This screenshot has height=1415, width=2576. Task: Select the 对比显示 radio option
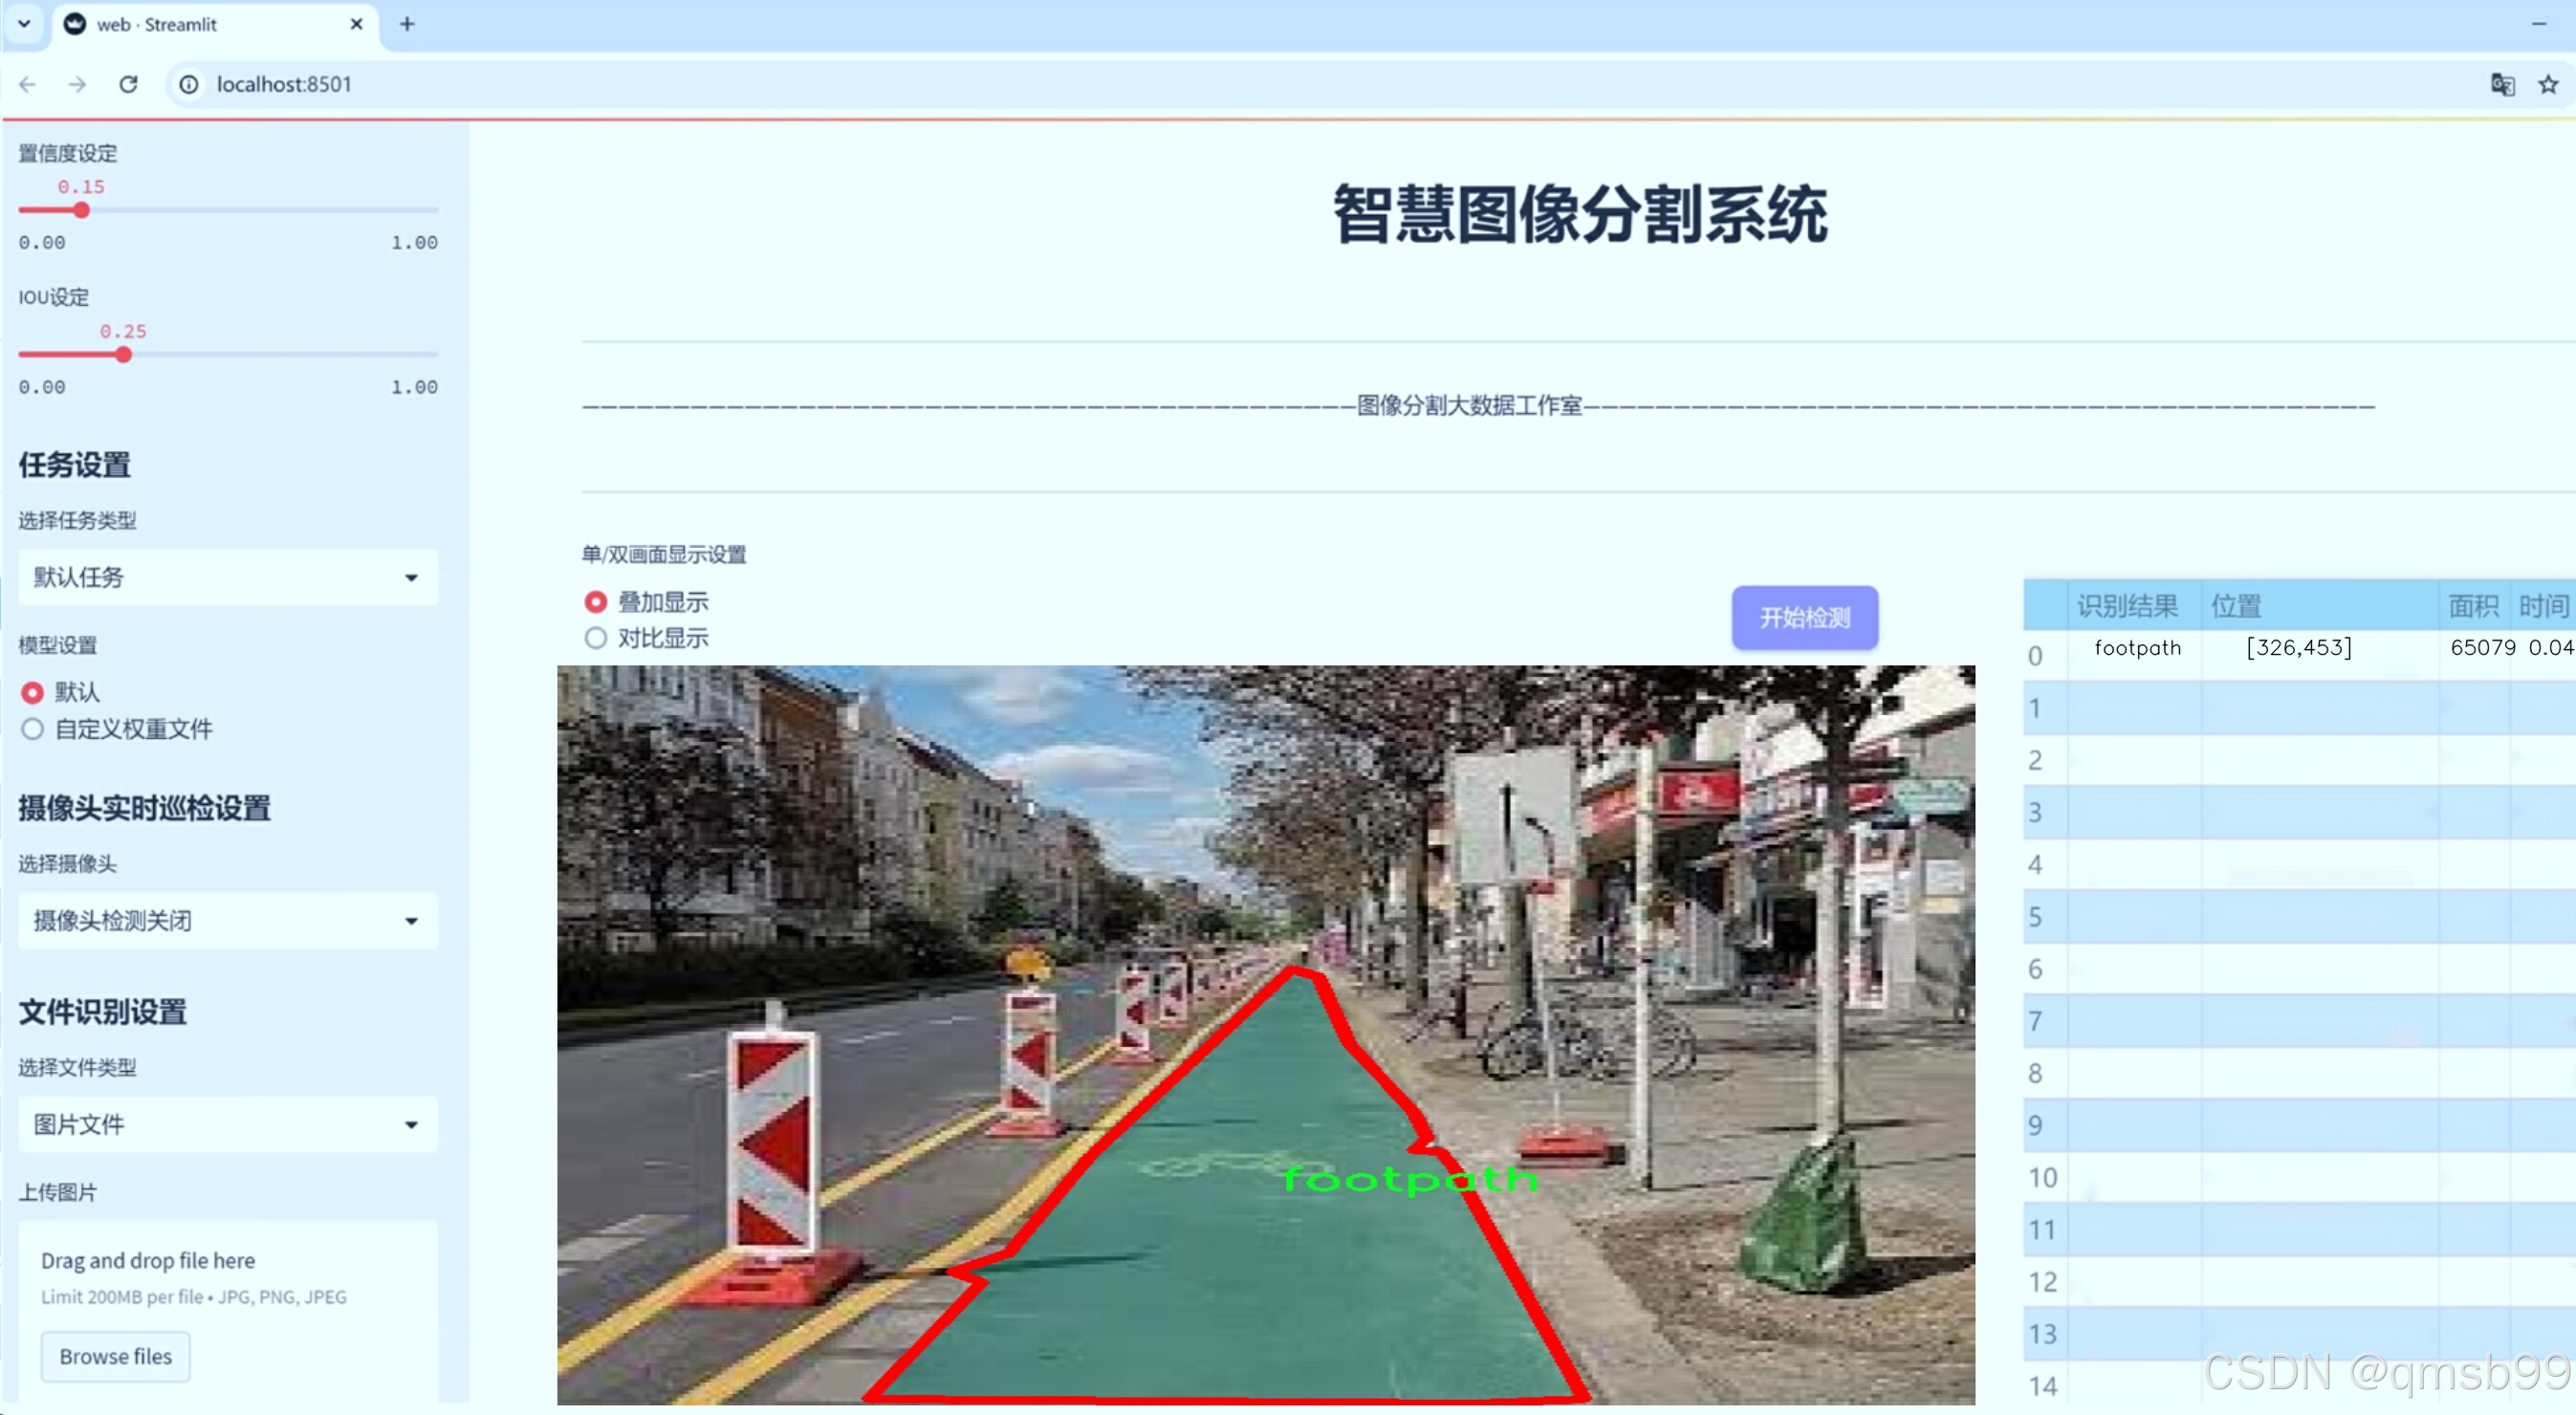pyautogui.click(x=596, y=638)
